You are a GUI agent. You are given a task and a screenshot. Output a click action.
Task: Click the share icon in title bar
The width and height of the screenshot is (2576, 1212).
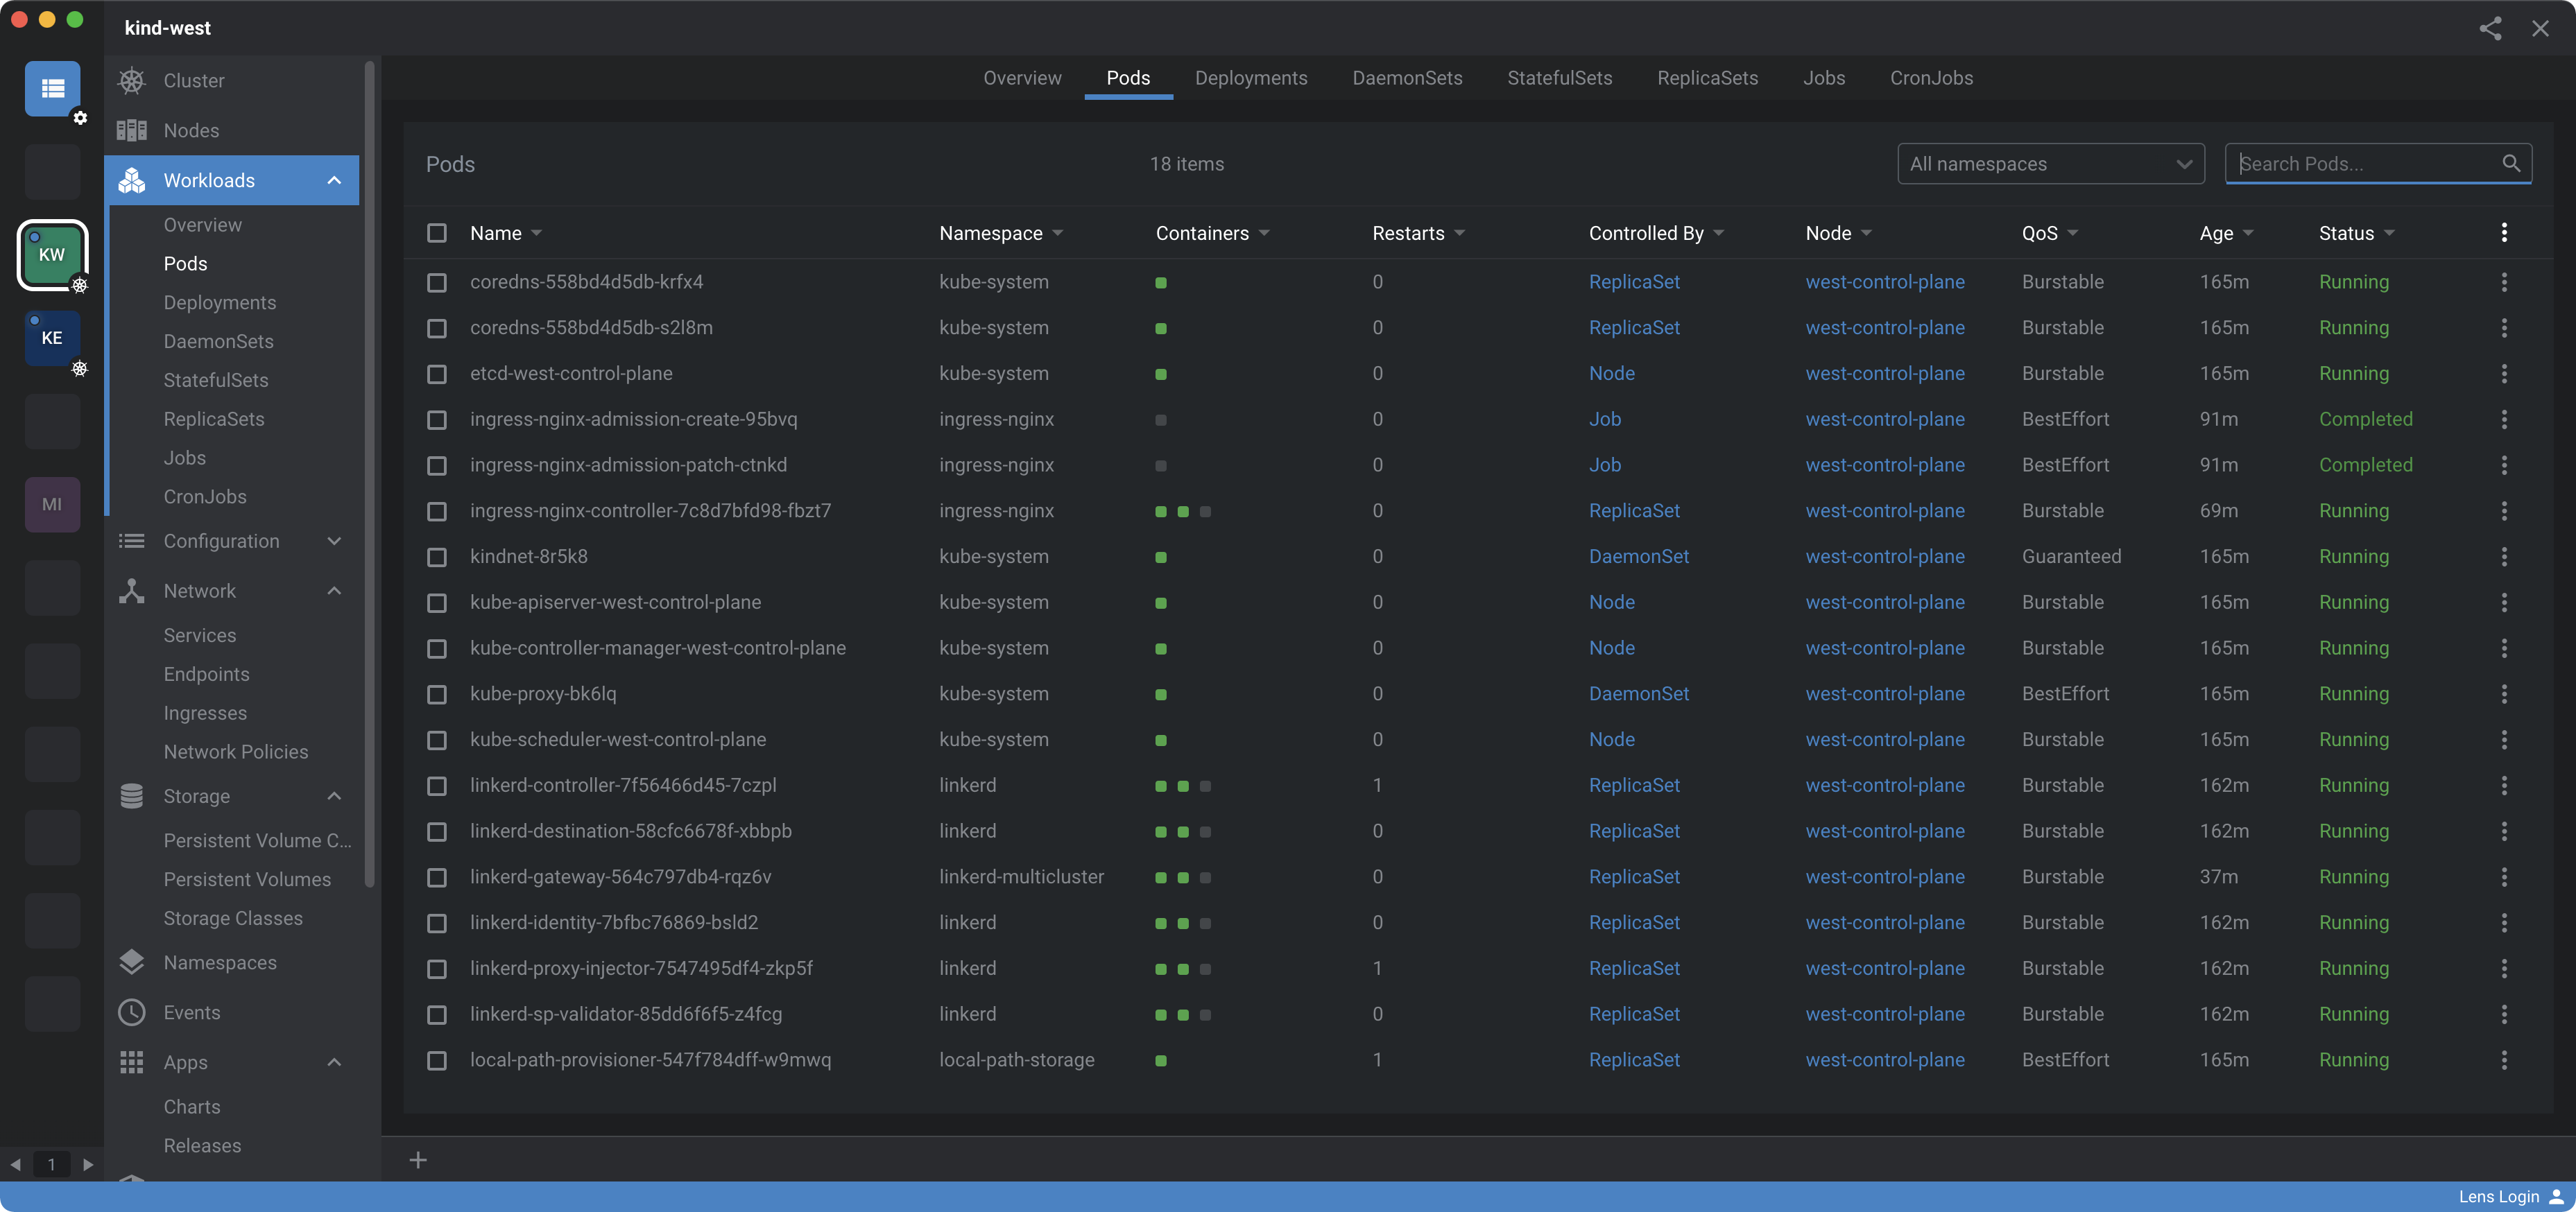coord(2490,28)
